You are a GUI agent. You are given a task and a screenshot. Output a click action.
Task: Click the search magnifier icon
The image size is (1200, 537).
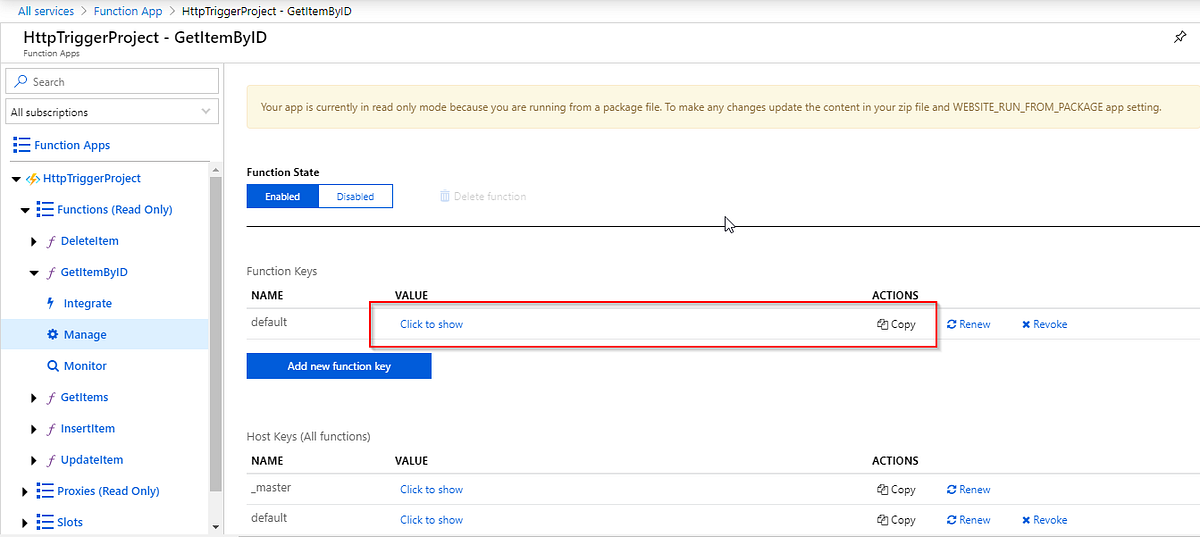(x=21, y=82)
